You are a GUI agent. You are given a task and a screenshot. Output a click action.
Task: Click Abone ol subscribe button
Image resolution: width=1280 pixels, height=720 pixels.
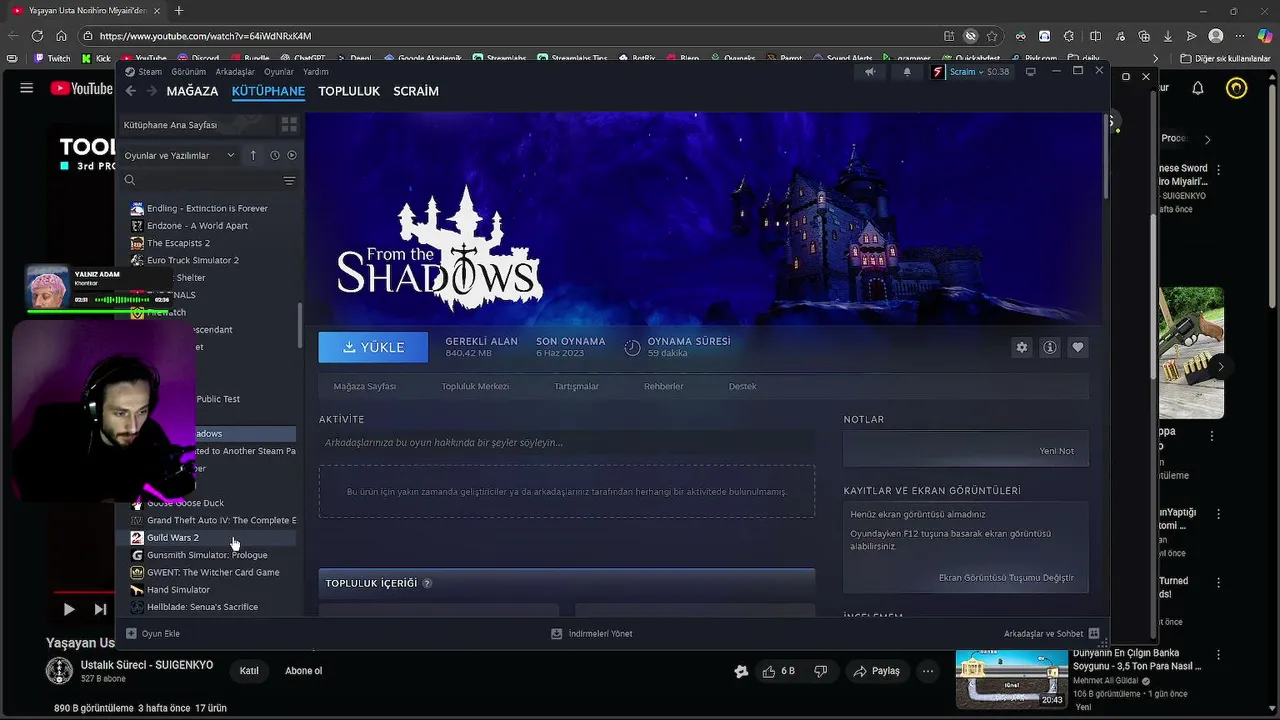click(304, 671)
